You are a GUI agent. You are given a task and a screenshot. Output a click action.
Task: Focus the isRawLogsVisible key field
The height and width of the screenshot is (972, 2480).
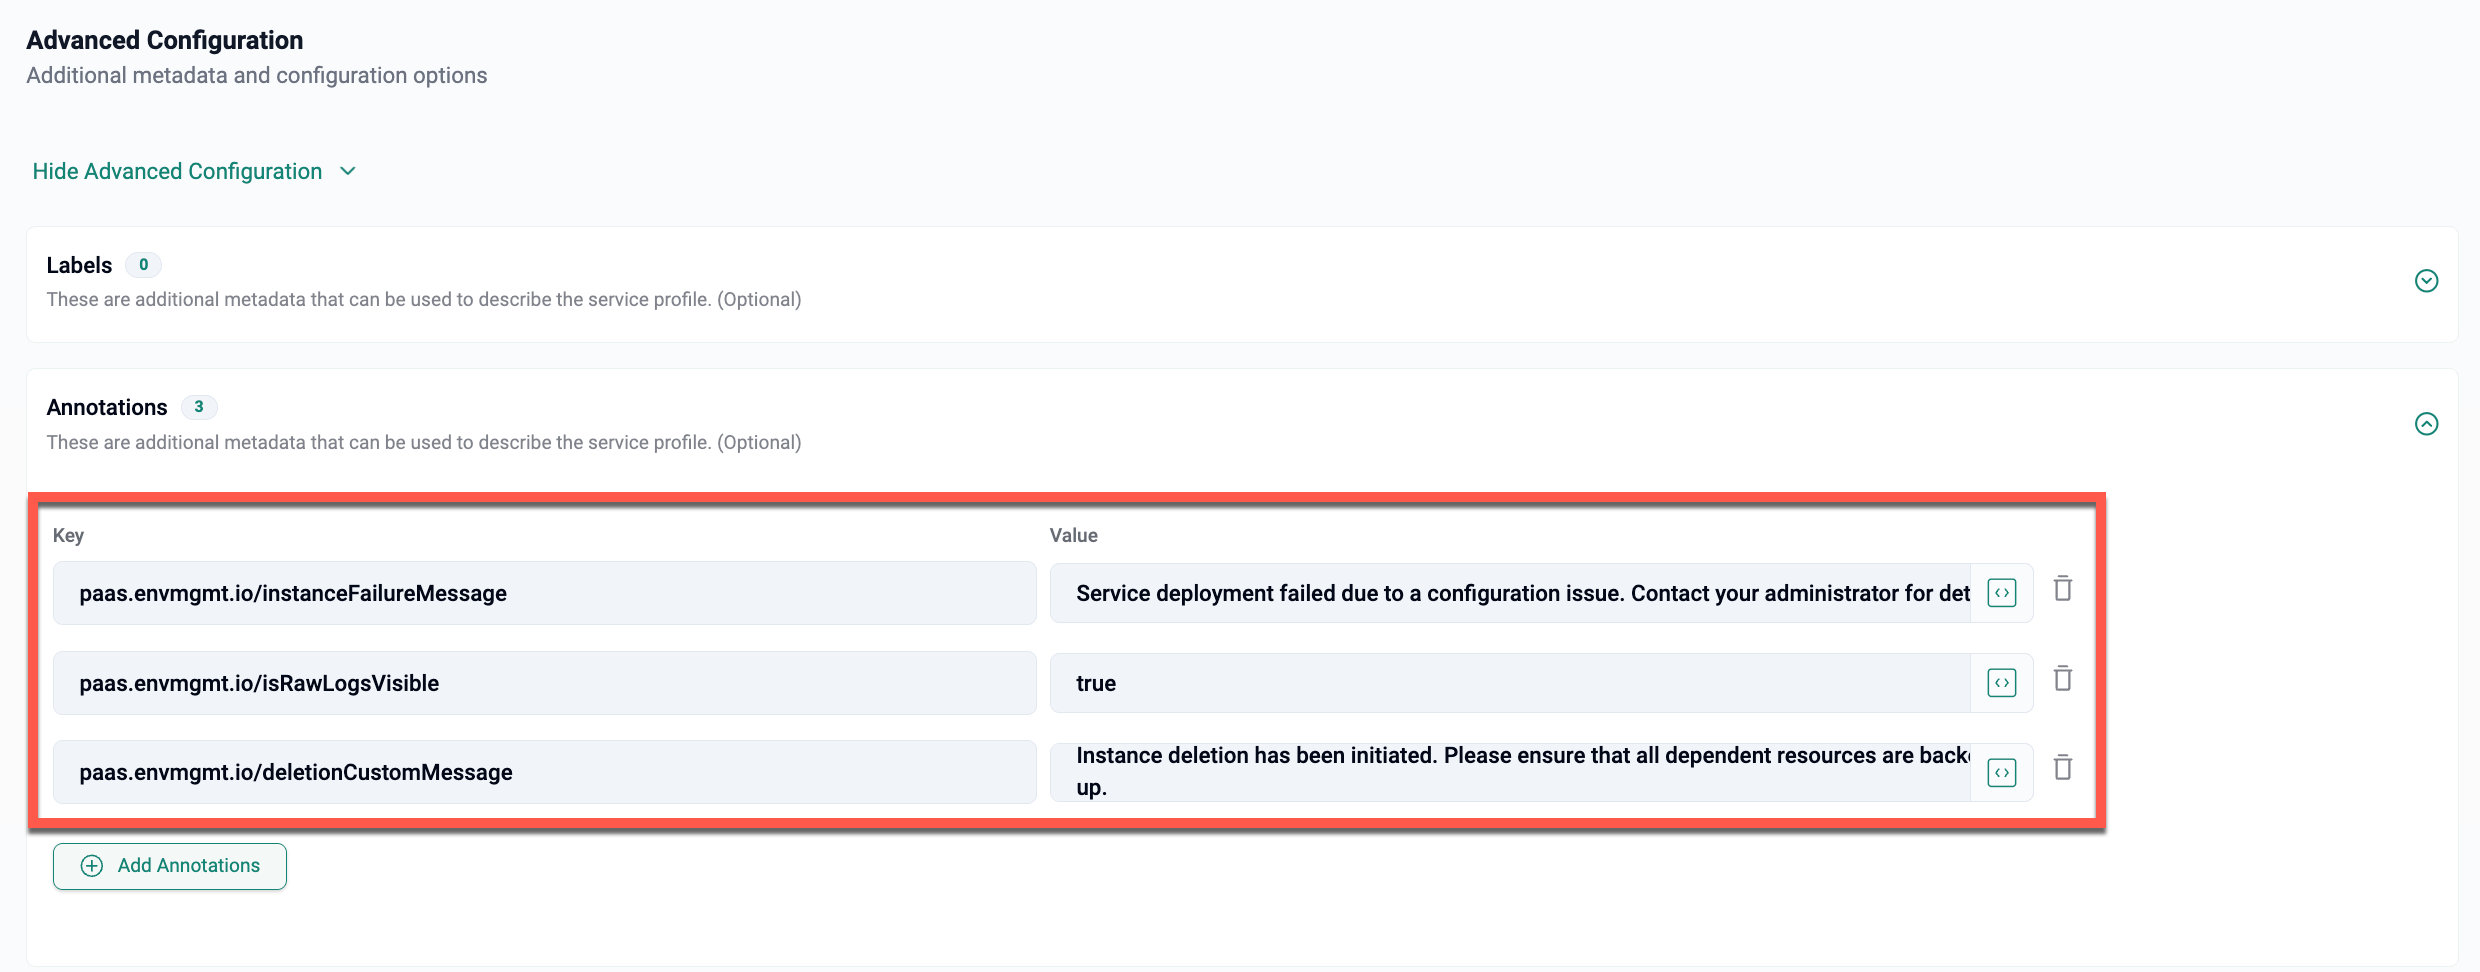tap(544, 683)
